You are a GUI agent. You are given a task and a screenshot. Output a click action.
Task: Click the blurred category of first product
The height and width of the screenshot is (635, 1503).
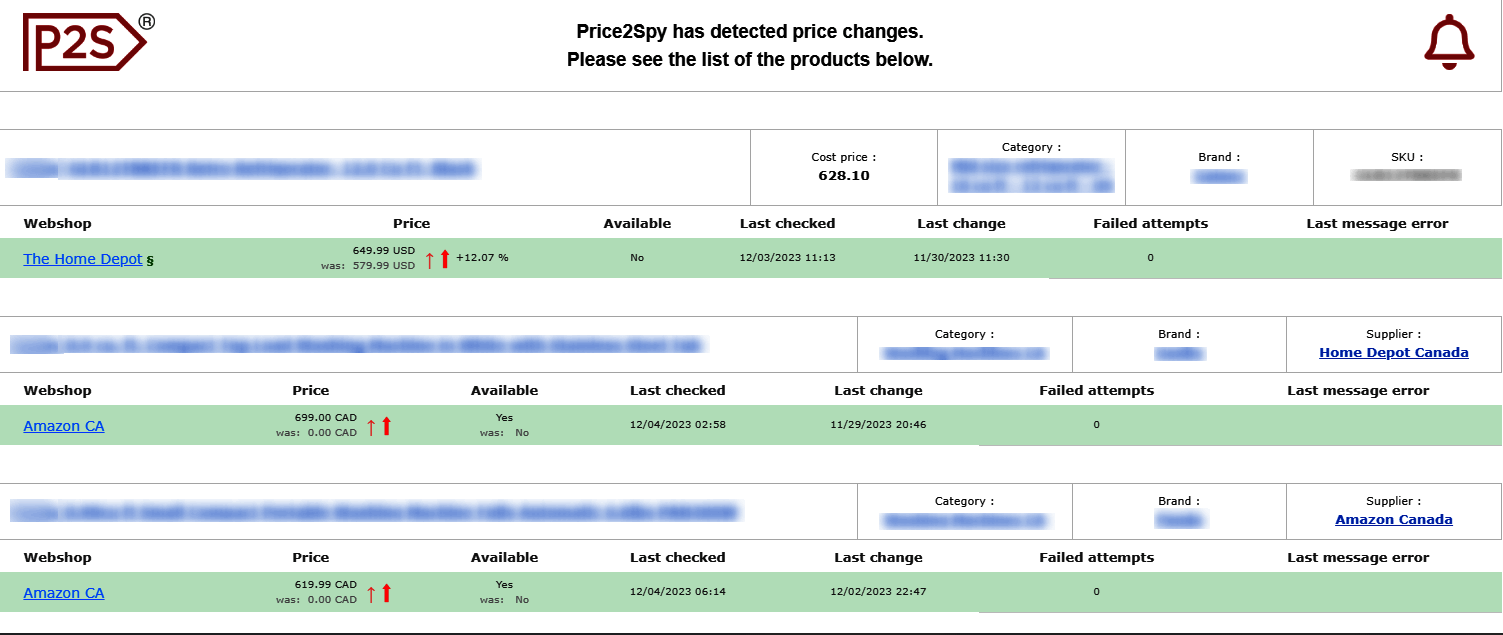pos(1030,175)
